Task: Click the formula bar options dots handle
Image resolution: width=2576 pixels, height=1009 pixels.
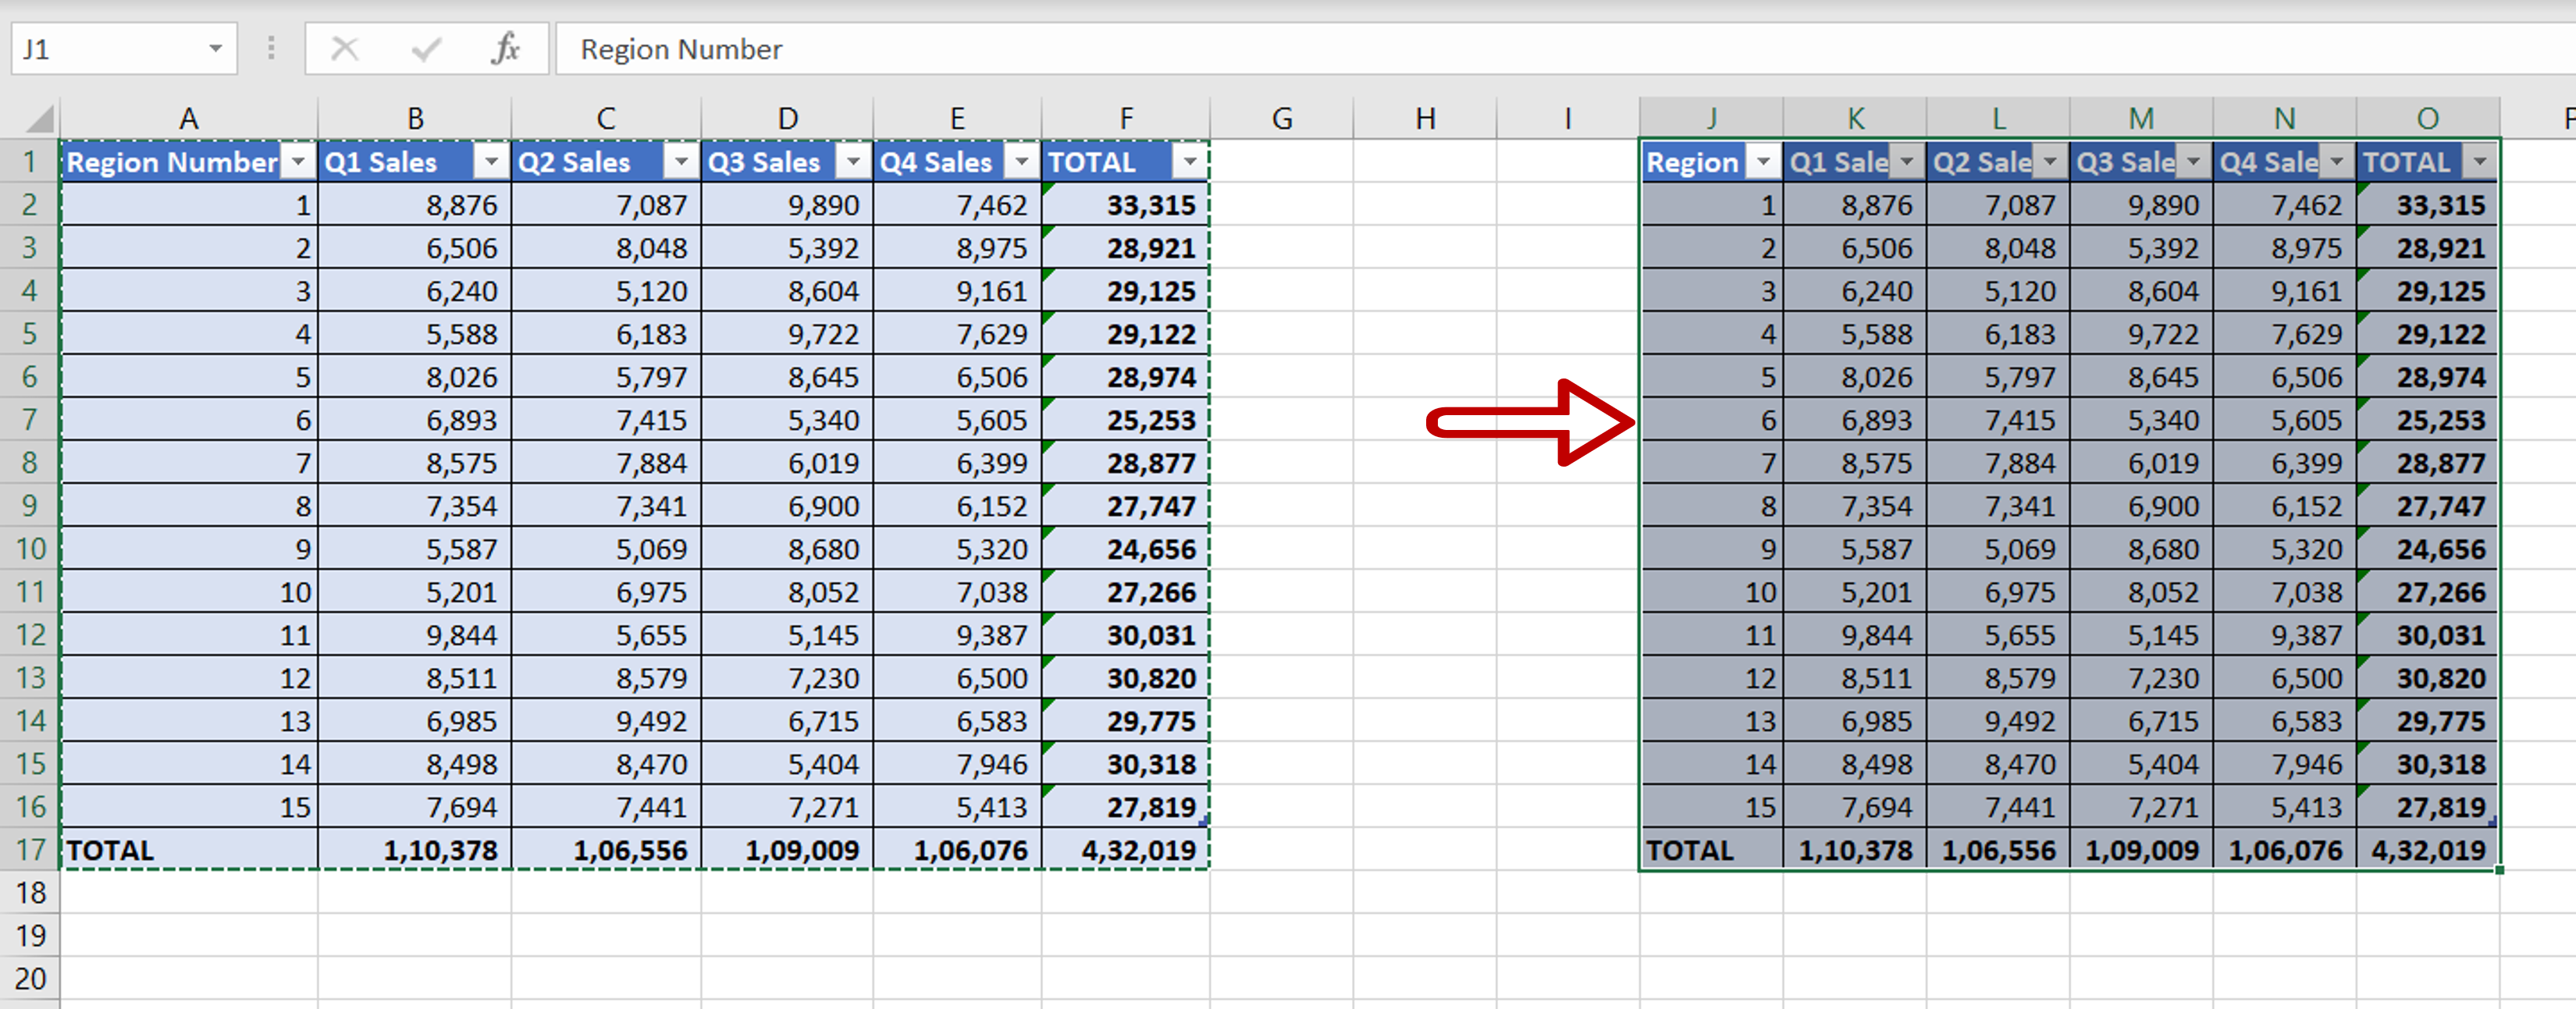Action: pyautogui.click(x=271, y=48)
